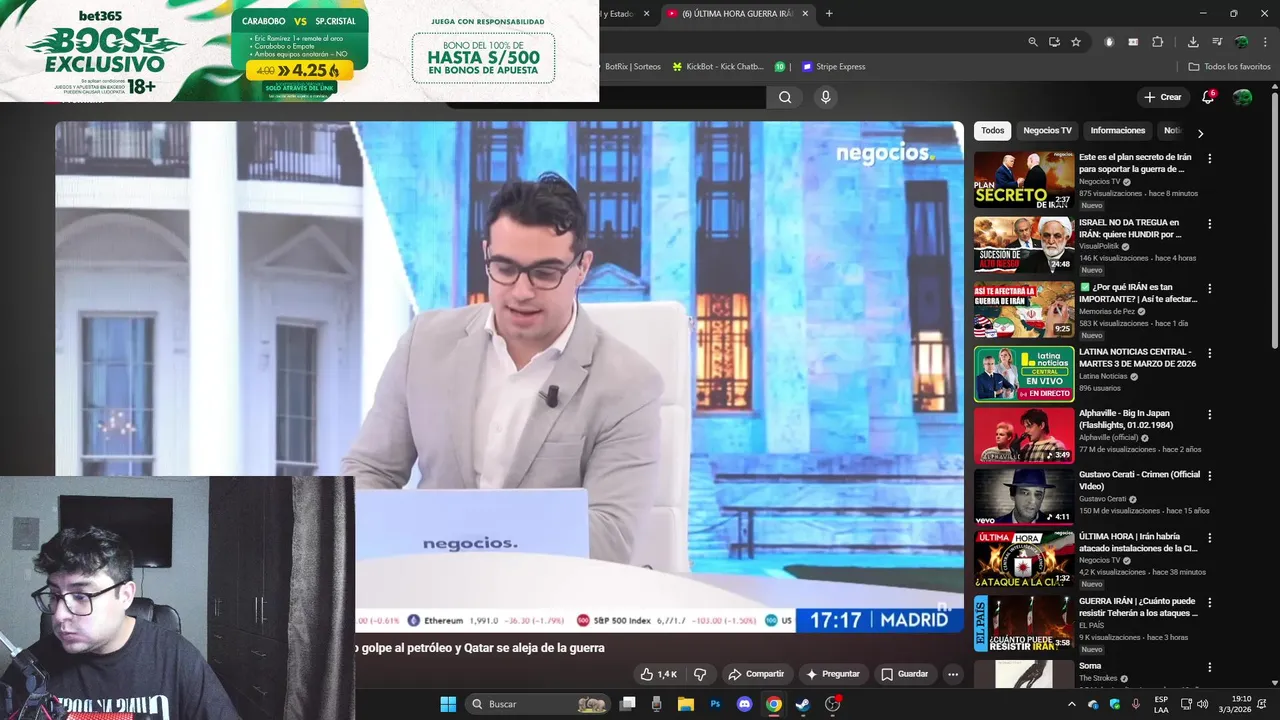
Task: Open YouTube account avatar menu
Action: pyautogui.click(x=1242, y=97)
